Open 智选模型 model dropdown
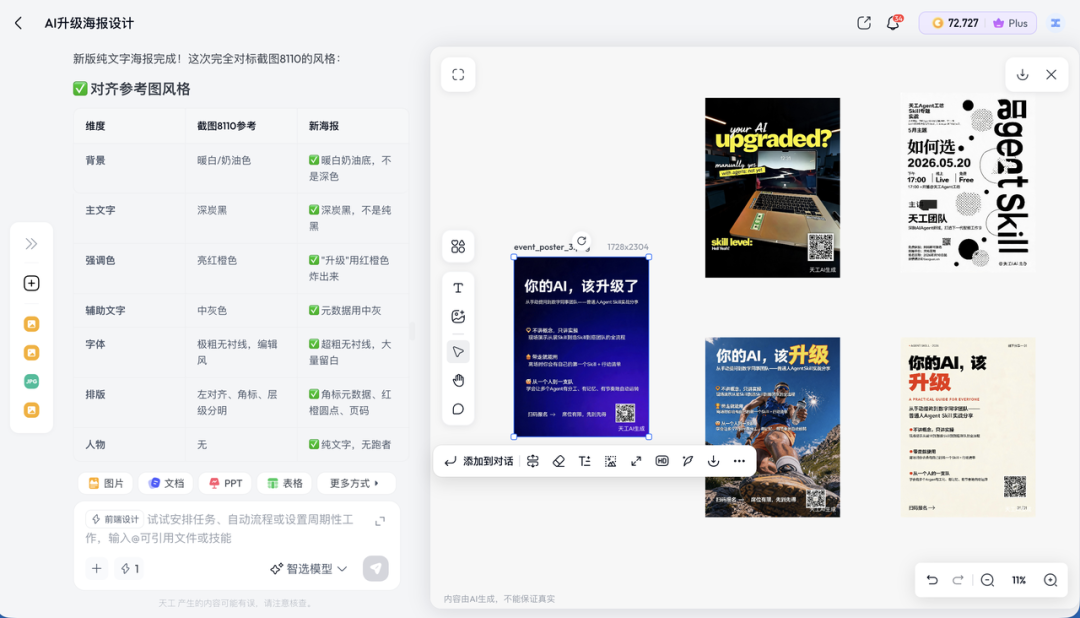This screenshot has width=1080, height=618. tap(309, 568)
